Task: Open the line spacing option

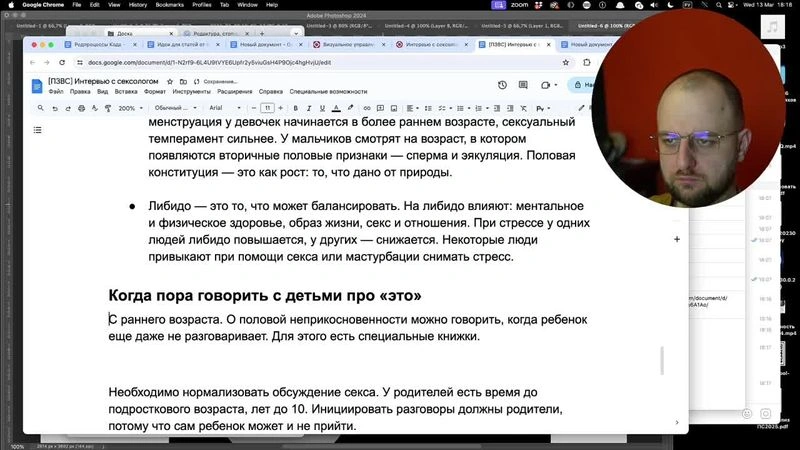Action: pos(428,108)
